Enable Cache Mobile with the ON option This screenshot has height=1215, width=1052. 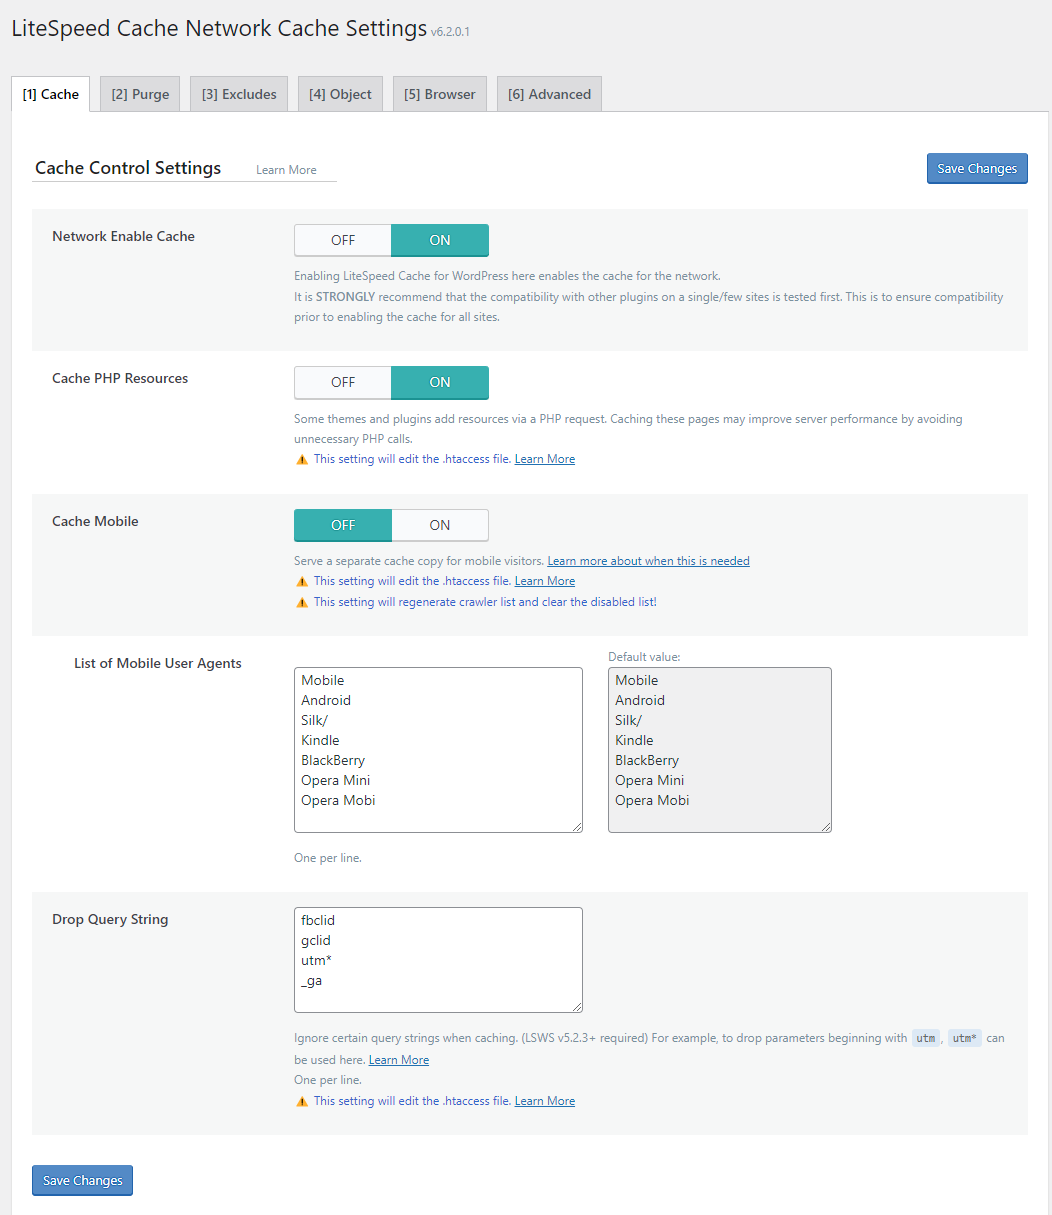(440, 525)
